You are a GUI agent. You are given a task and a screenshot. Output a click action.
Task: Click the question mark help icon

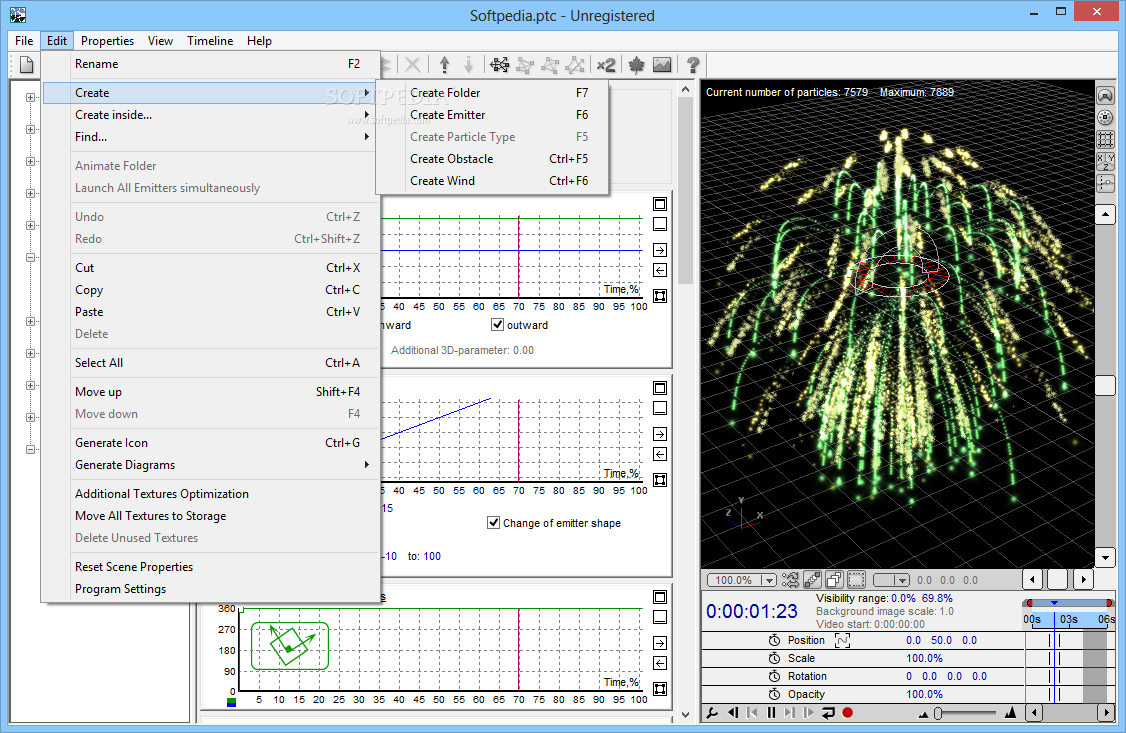click(x=693, y=65)
